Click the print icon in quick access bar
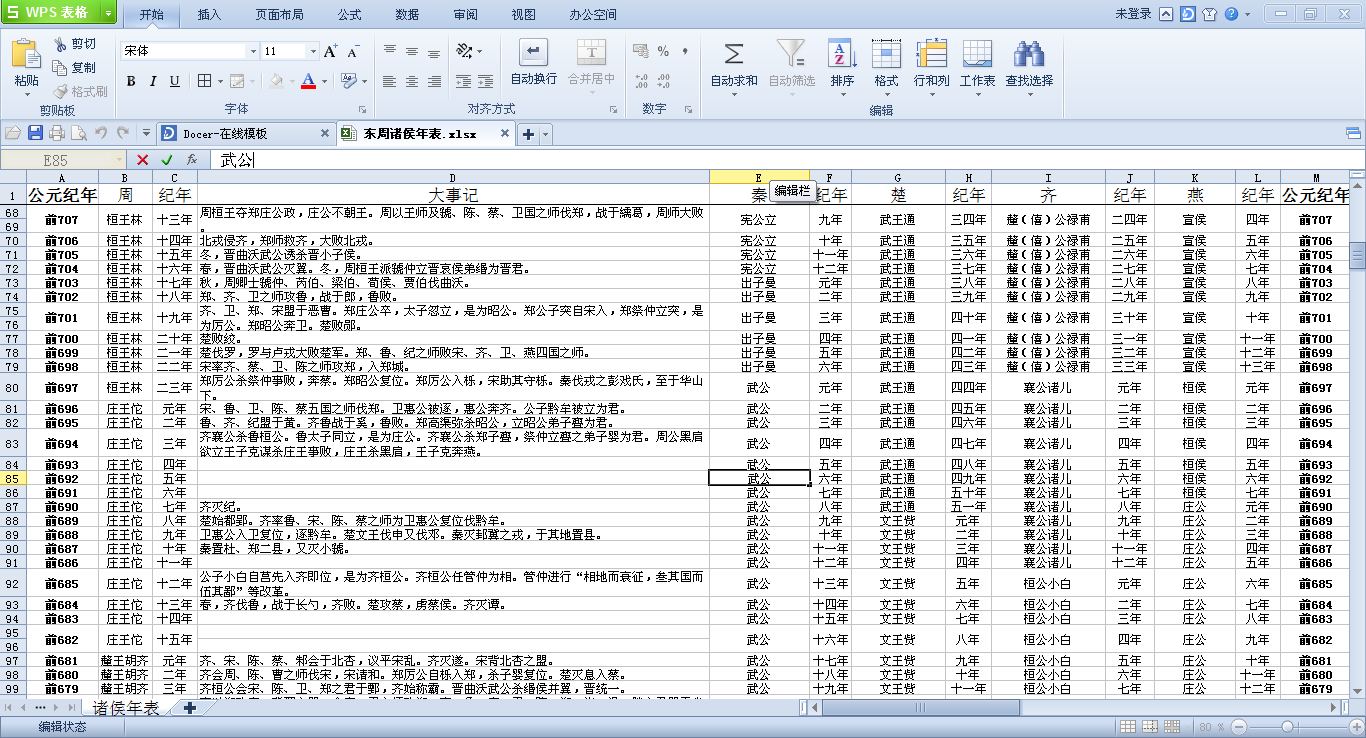This screenshot has height=738, width=1366. pyautogui.click(x=57, y=133)
